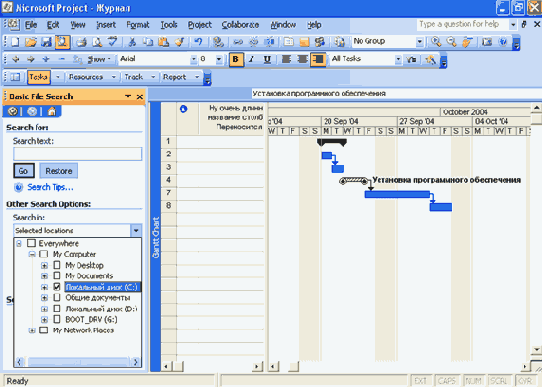542x387 pixels.
Task: Click the Restore button
Action: pos(59,171)
